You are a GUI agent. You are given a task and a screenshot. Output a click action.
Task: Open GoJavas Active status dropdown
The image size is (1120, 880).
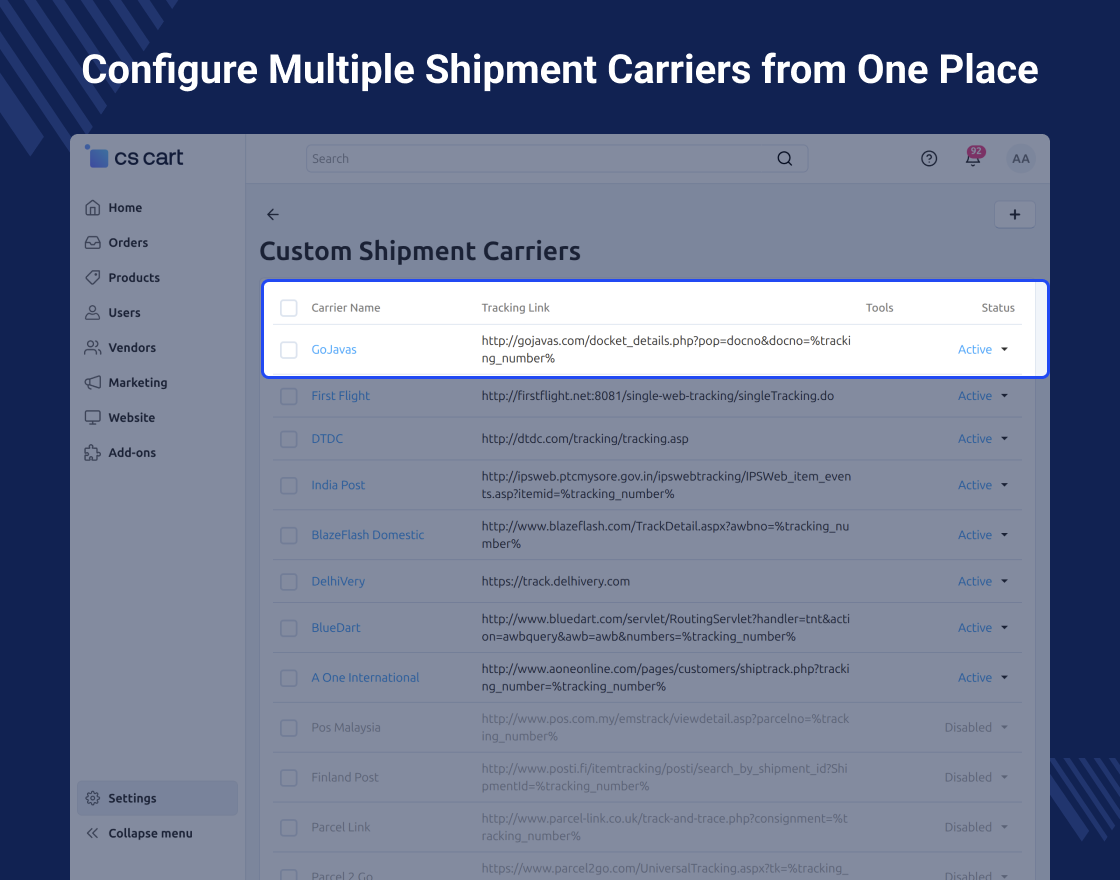[983, 349]
